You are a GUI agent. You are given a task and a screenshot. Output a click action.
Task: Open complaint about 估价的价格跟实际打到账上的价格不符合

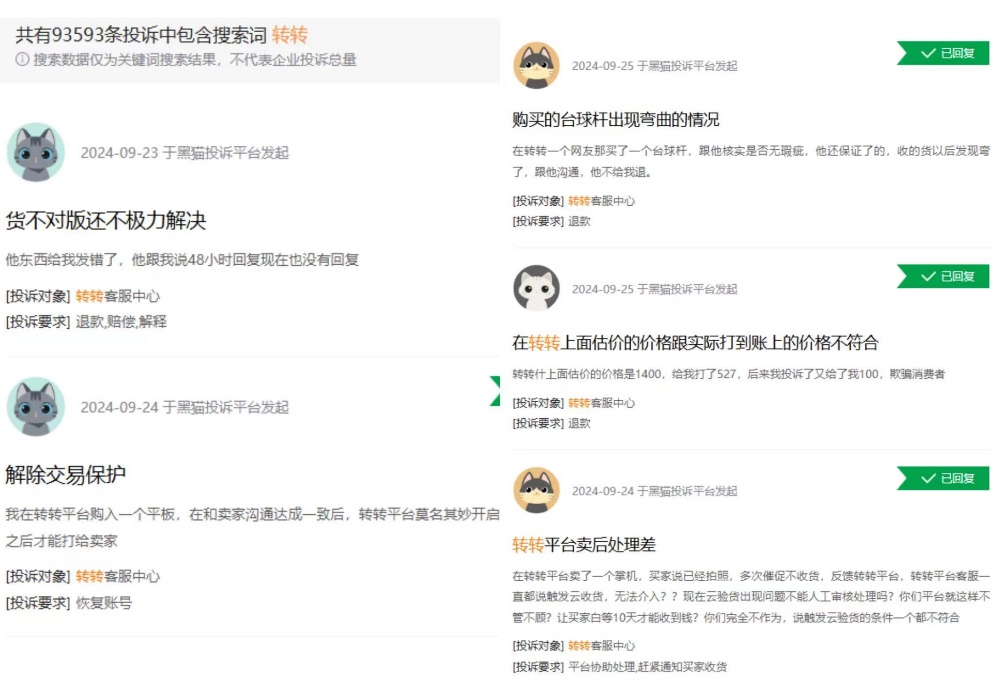click(x=695, y=343)
